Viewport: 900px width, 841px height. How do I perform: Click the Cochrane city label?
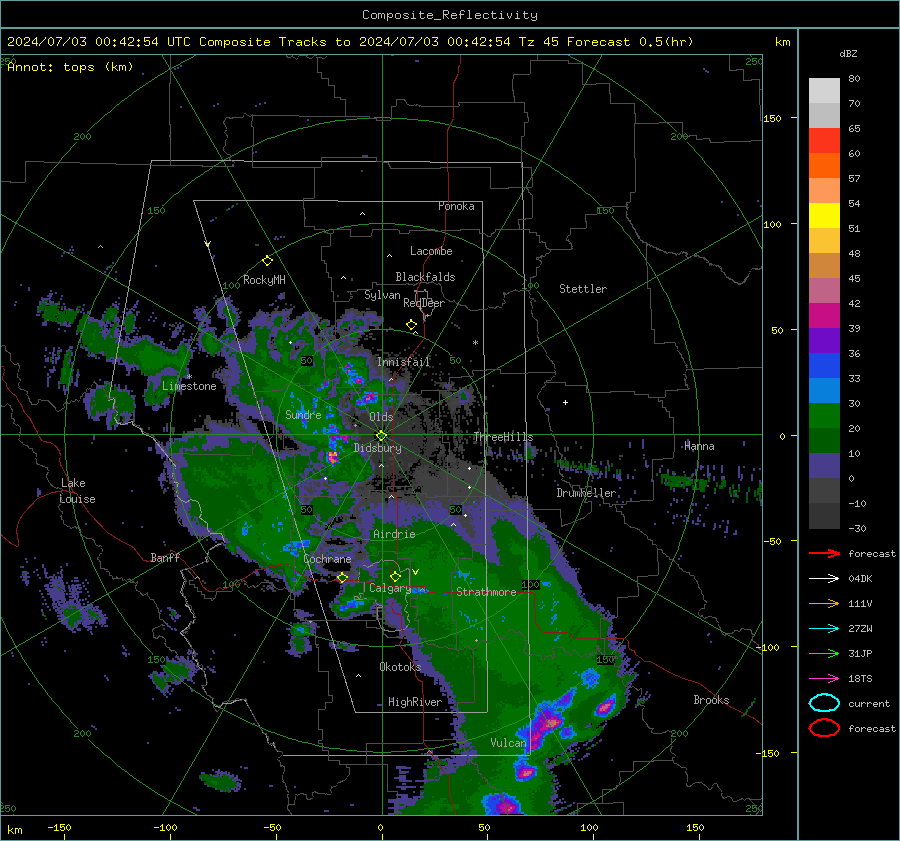click(x=327, y=559)
